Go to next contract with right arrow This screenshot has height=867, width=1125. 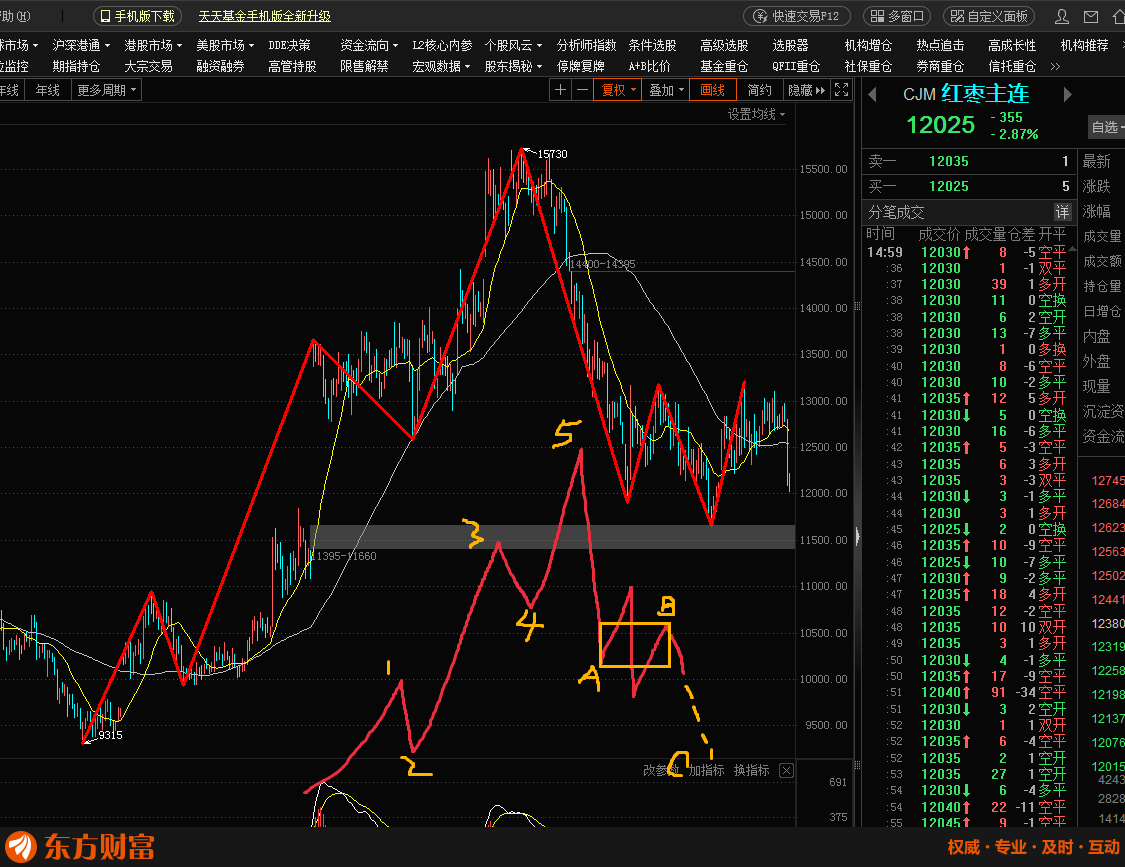pyautogui.click(x=1068, y=95)
